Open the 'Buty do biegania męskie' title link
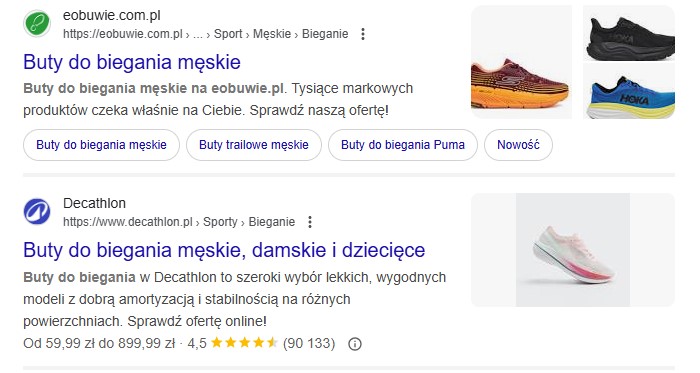700x373 pixels. coord(132,62)
